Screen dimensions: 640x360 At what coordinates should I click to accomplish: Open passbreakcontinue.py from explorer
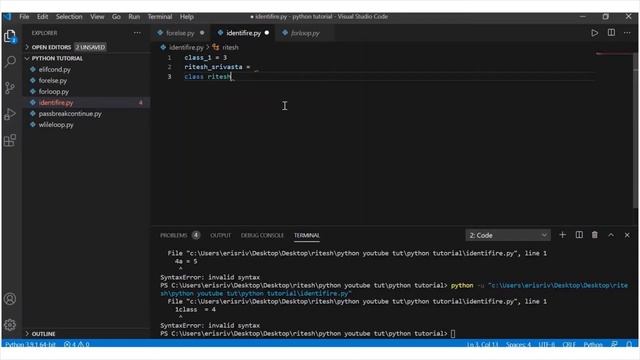(70, 113)
